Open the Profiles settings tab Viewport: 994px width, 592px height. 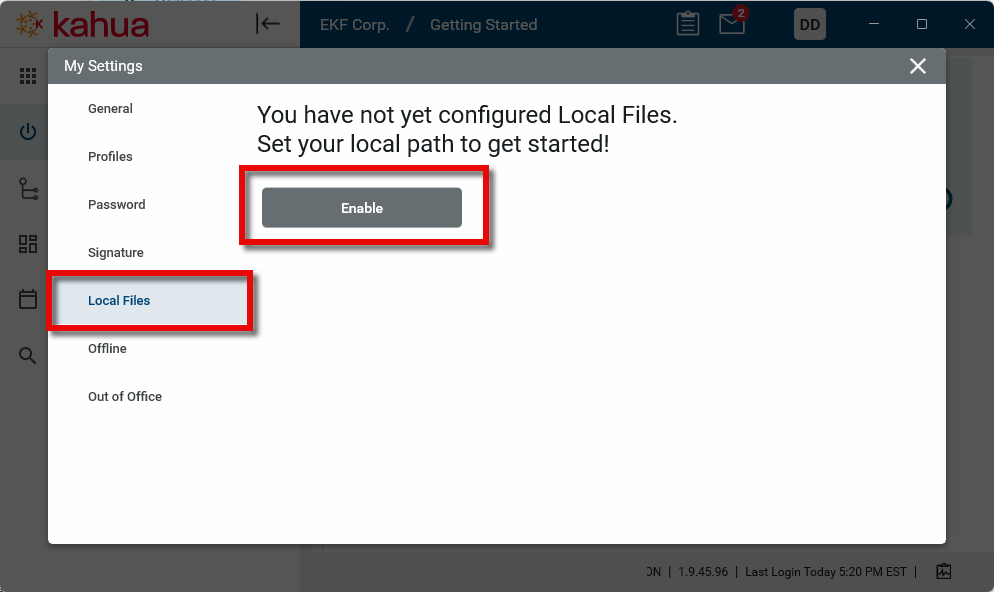110,157
